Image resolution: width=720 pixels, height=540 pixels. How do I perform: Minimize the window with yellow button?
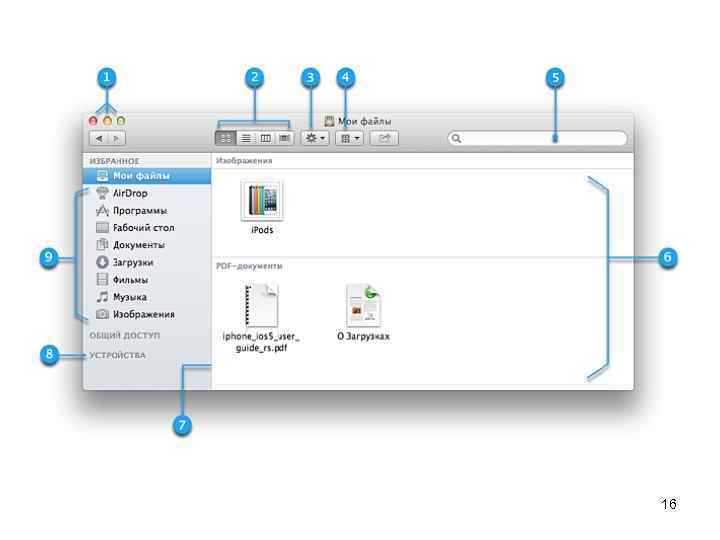[x=107, y=121]
